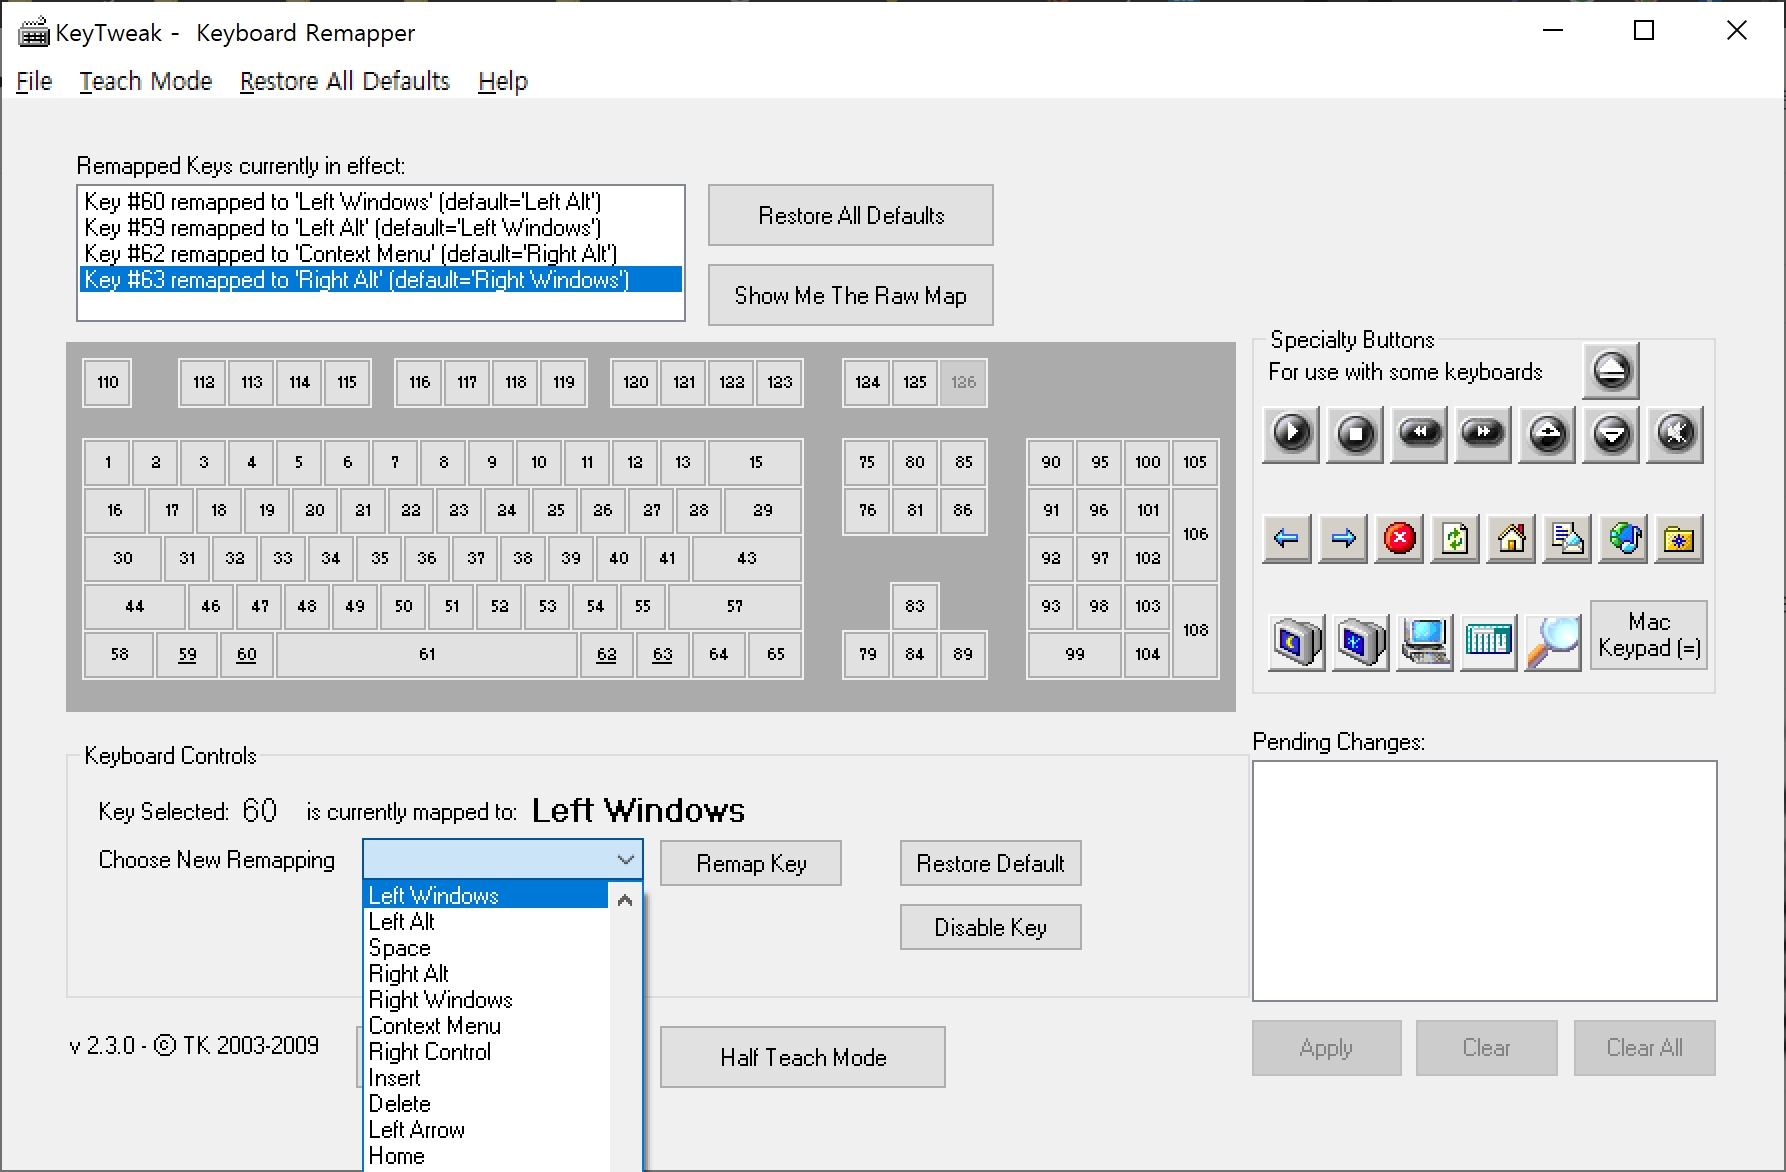Choose the browser Back blue arrow button
Image resolution: width=1786 pixels, height=1172 pixels.
pyautogui.click(x=1287, y=539)
